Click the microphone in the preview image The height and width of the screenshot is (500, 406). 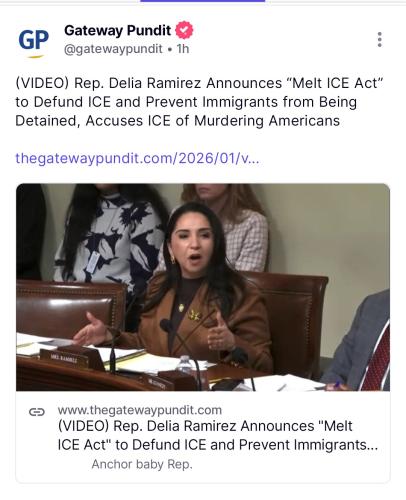coord(166,325)
